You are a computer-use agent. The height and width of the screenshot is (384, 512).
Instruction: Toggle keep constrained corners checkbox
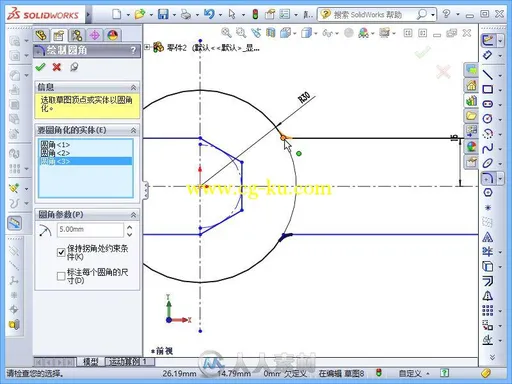[61, 252]
